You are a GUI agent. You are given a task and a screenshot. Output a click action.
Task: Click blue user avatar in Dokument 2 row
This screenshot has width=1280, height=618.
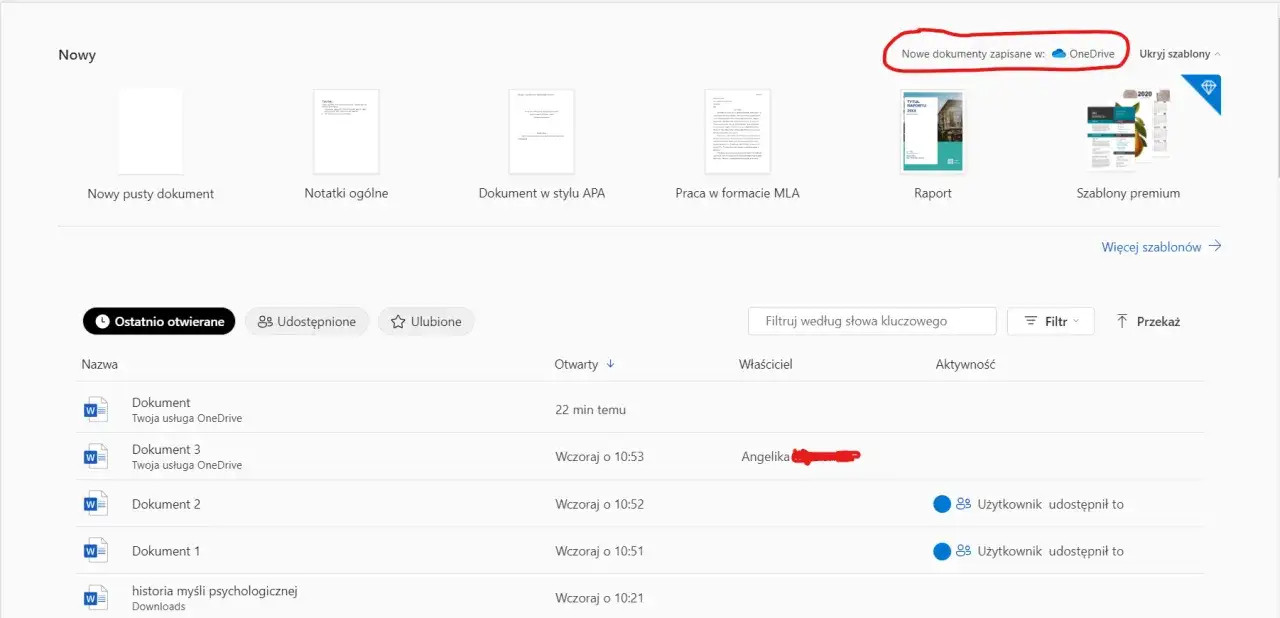[941, 504]
